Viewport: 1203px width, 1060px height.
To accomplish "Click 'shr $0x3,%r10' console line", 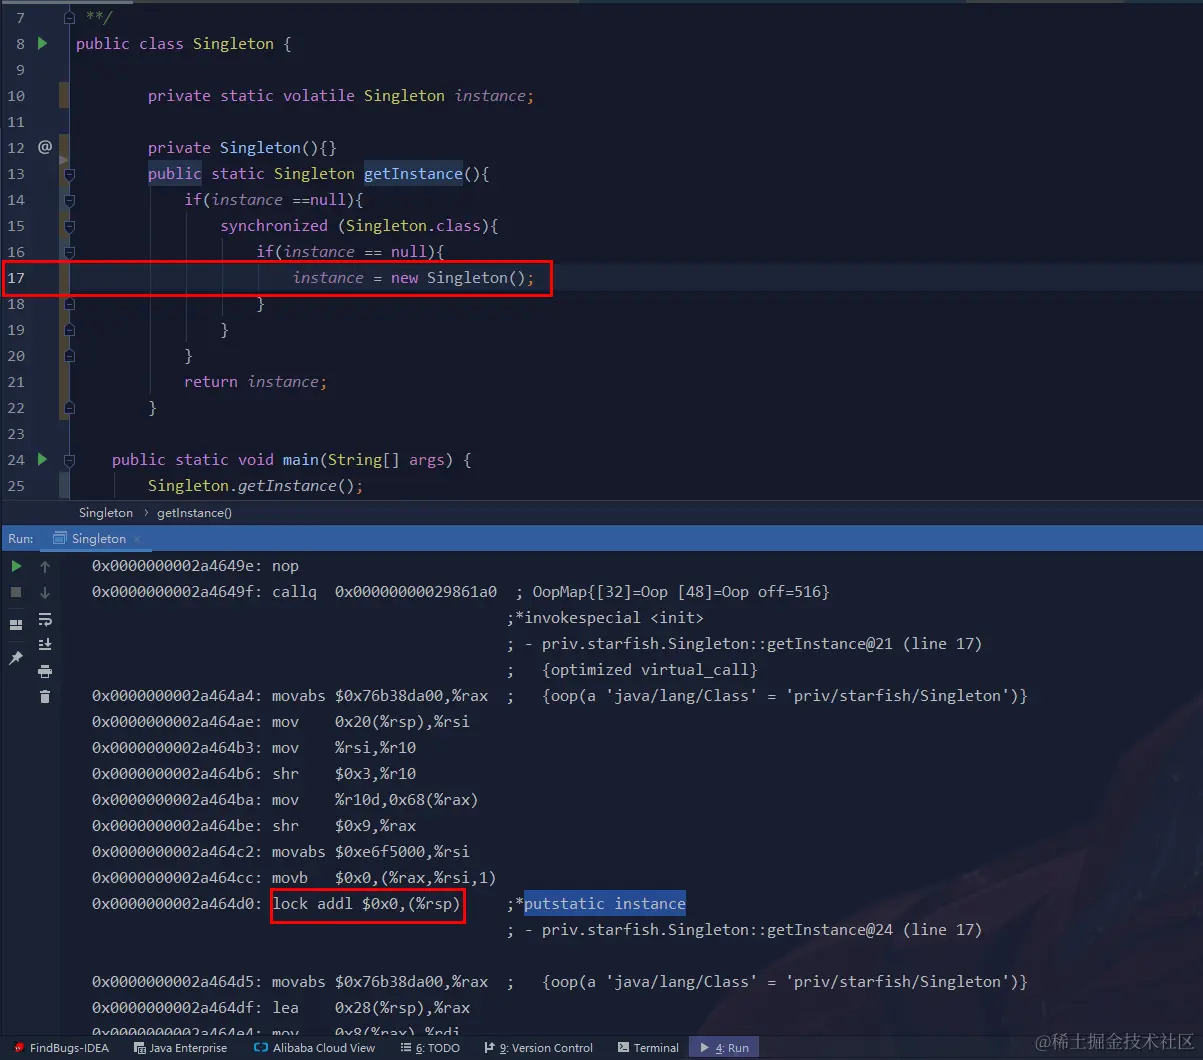I will coord(254,774).
